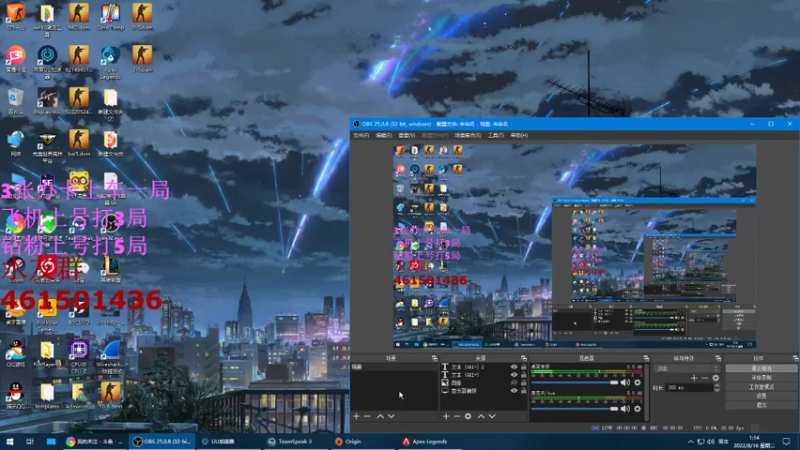Open the 场景集合(S) menu in OBS
The height and width of the screenshot is (450, 800).
click(468, 136)
